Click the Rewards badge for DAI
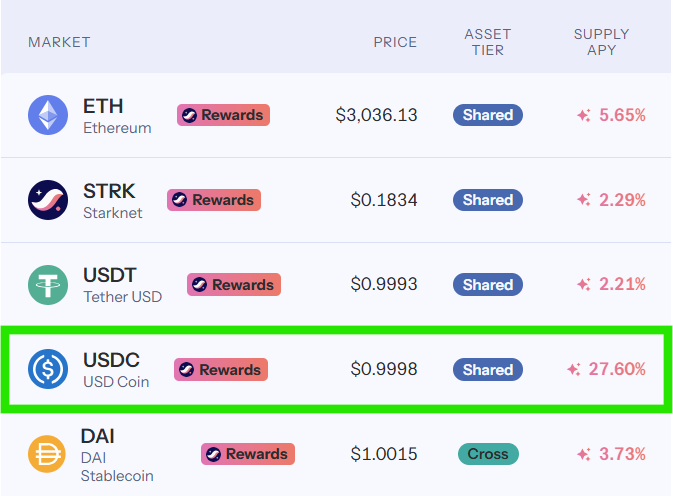This screenshot has width=673, height=496. (x=248, y=454)
